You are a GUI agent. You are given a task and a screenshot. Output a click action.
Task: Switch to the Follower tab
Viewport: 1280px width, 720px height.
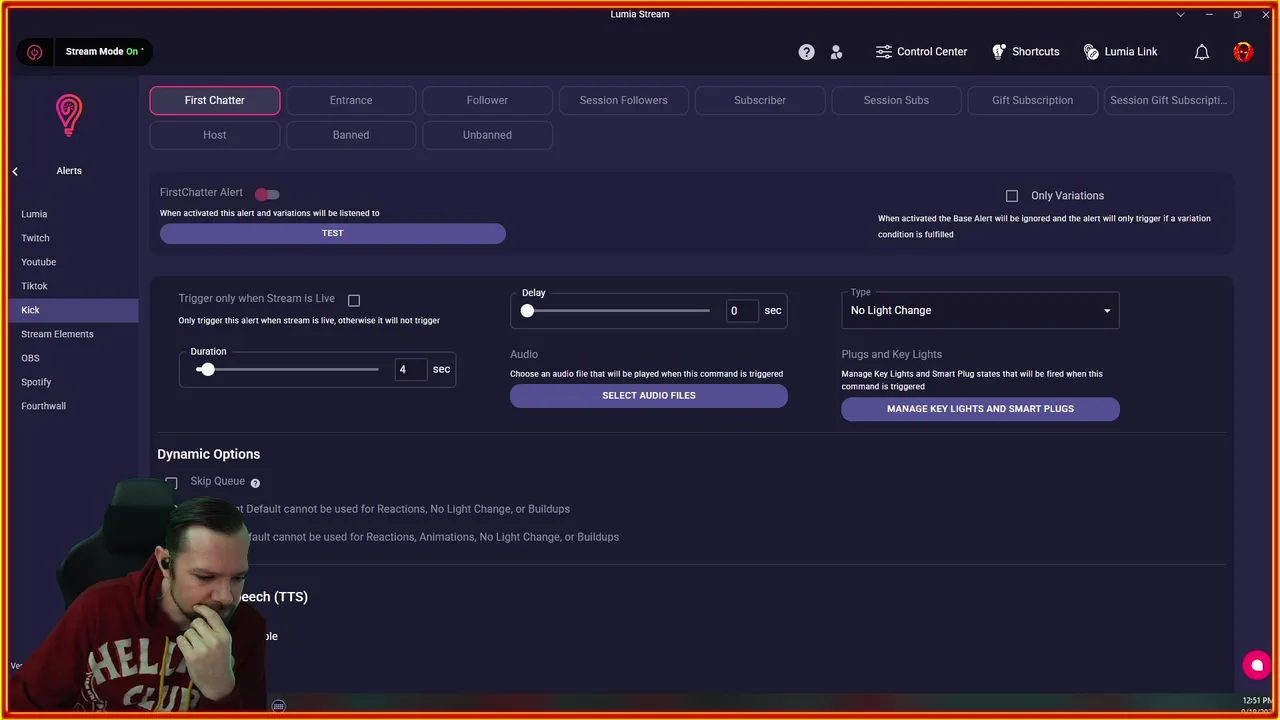487,100
